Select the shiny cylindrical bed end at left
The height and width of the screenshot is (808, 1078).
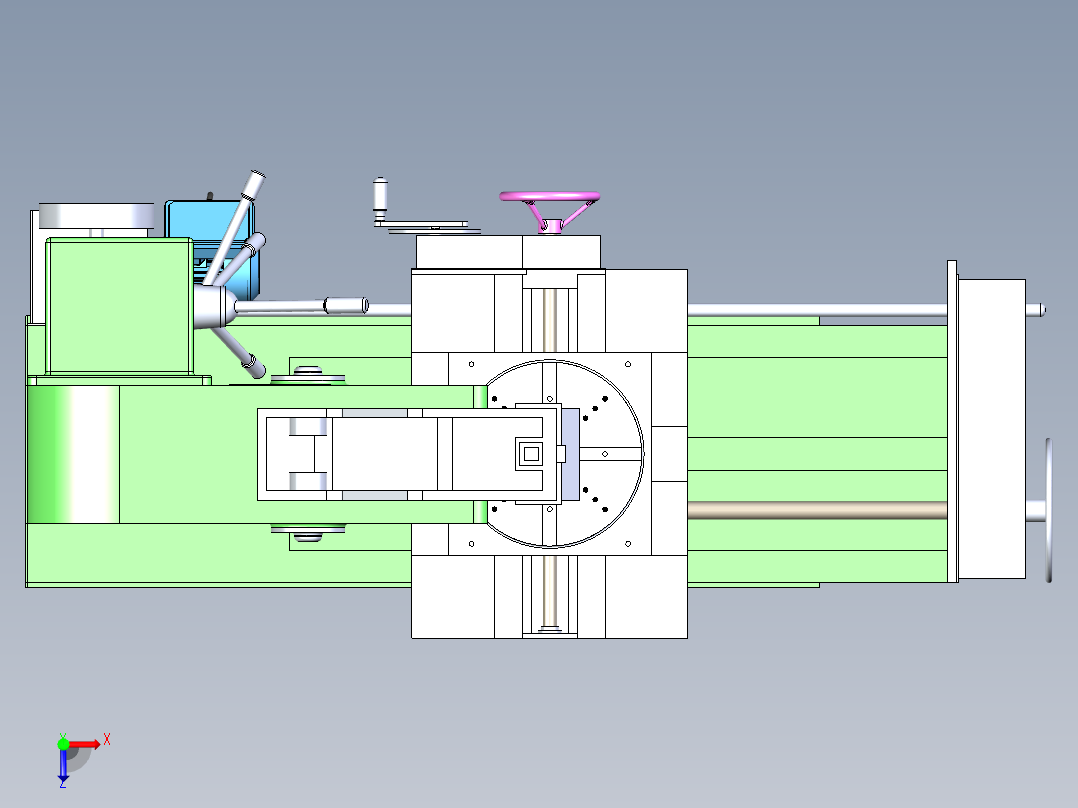click(x=73, y=454)
